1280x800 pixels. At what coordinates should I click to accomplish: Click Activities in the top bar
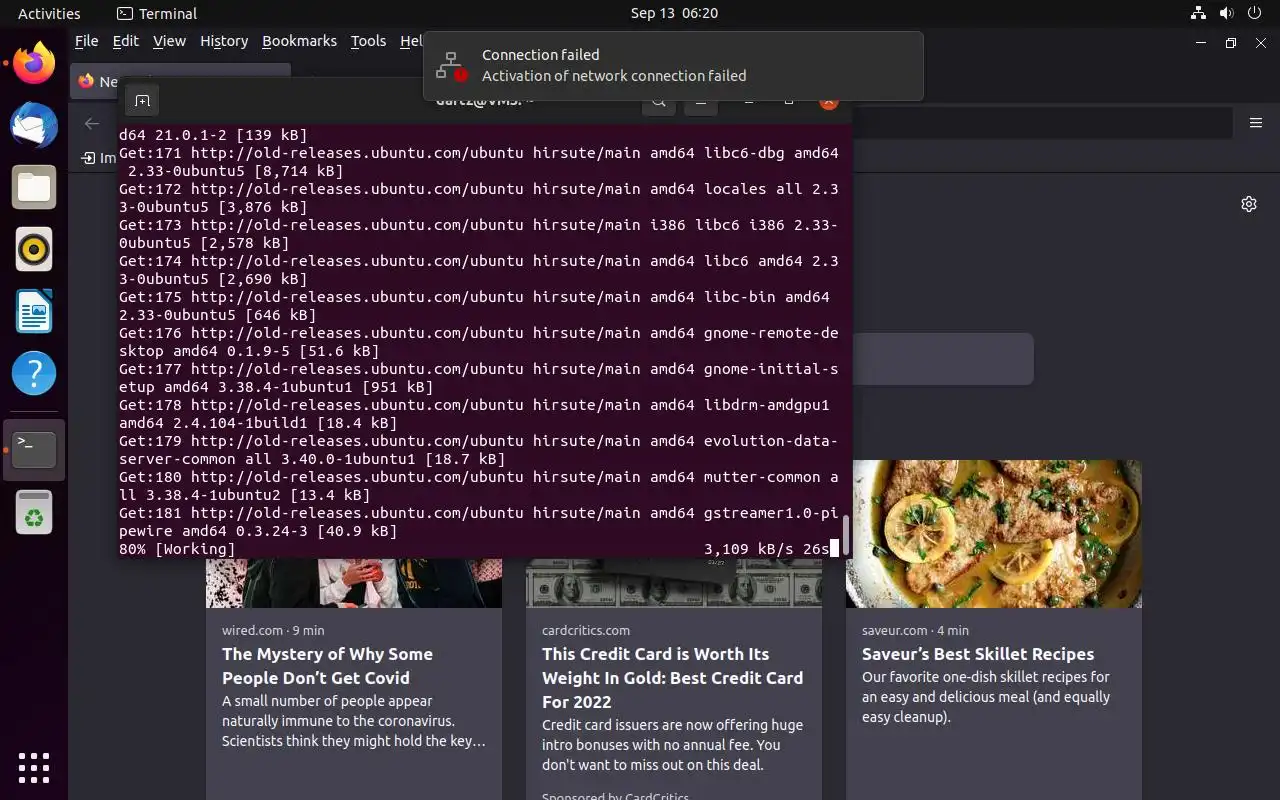pos(49,13)
